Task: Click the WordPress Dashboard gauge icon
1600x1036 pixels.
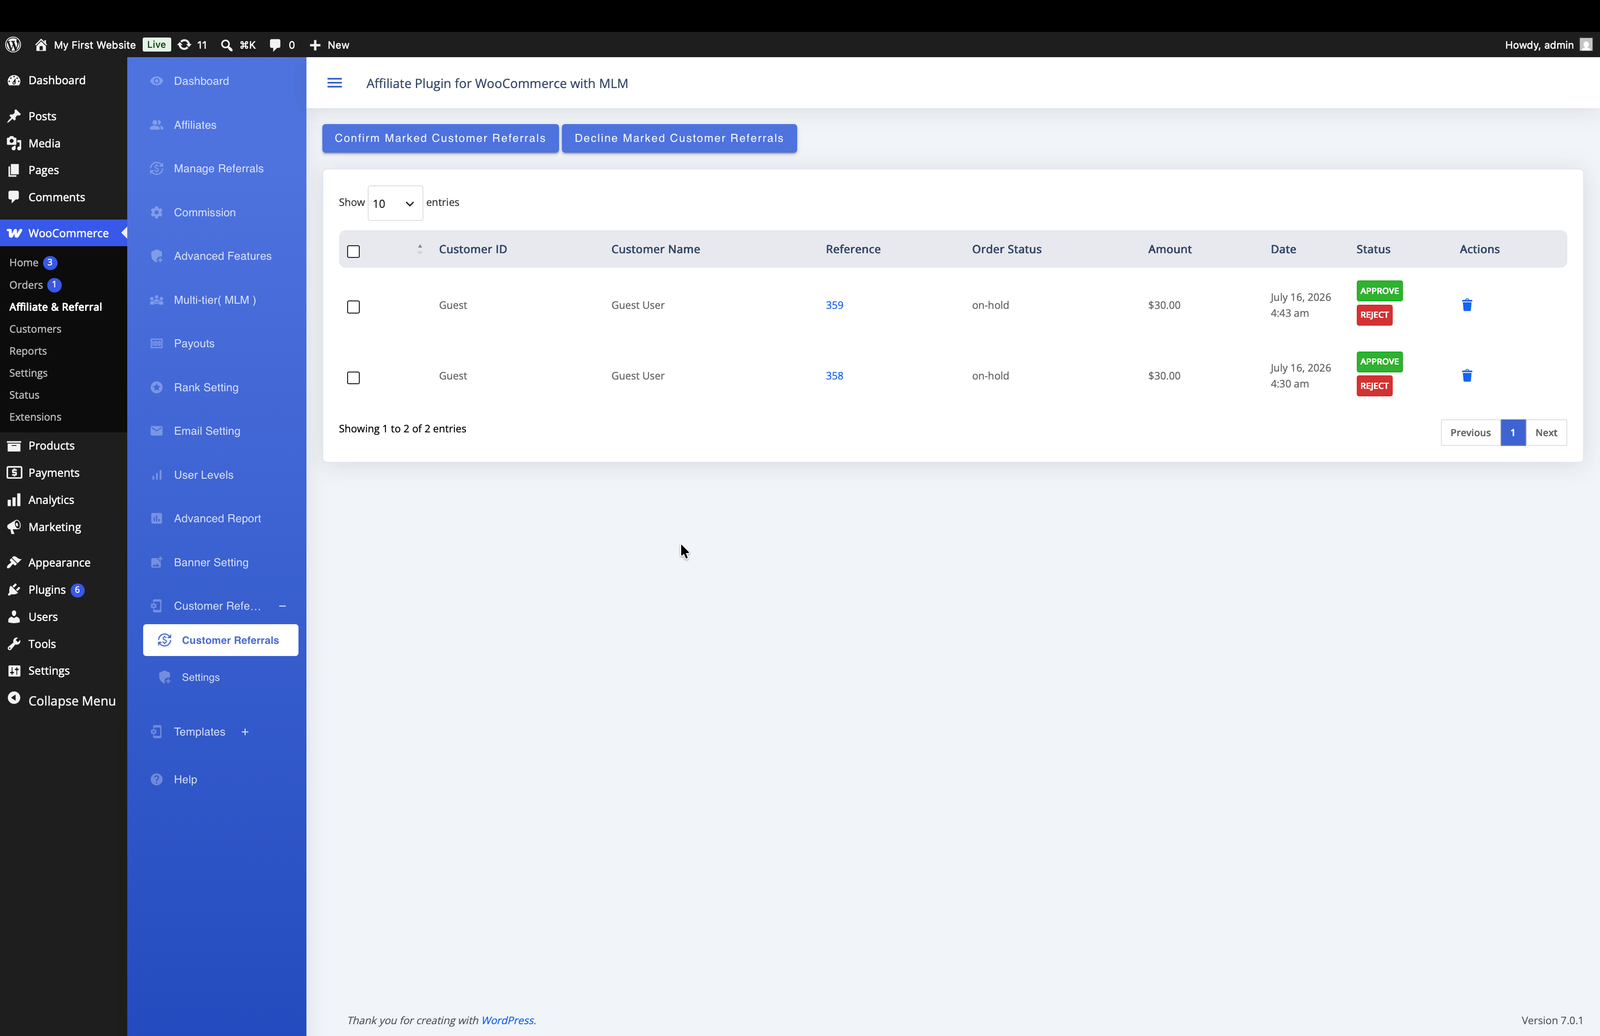Action: (x=14, y=80)
